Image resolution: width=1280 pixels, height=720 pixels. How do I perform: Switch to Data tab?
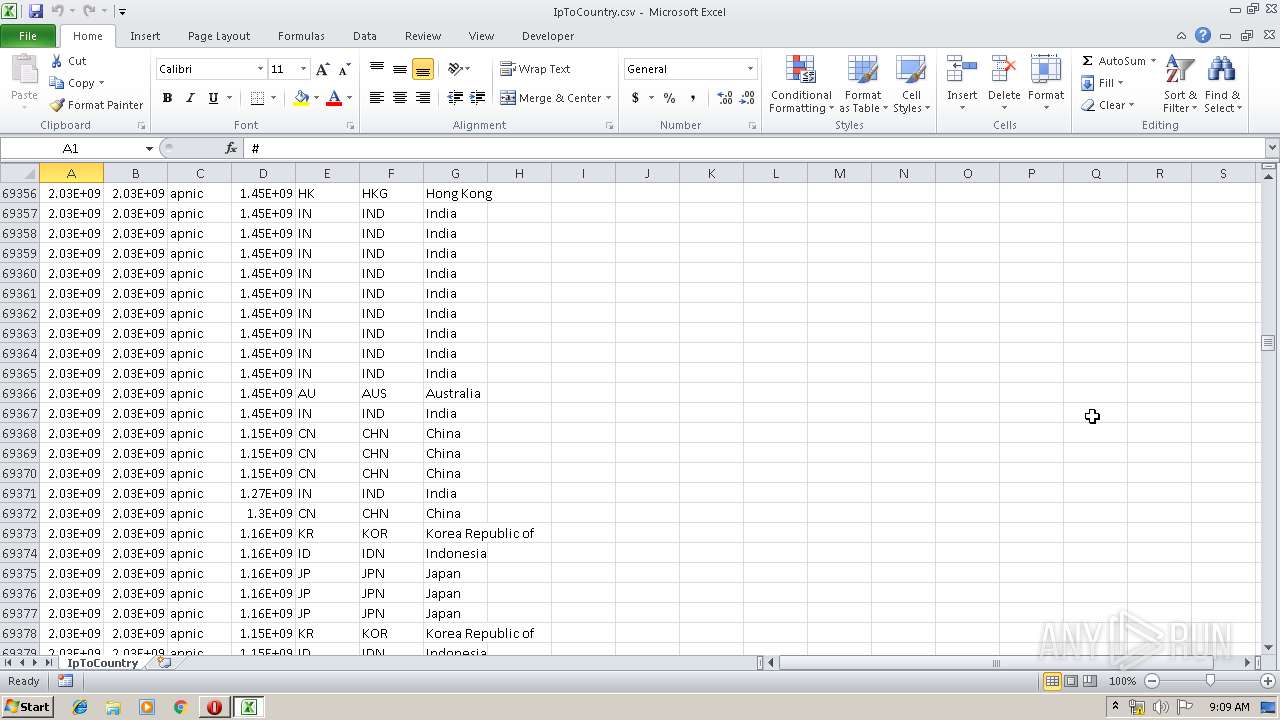coord(365,36)
